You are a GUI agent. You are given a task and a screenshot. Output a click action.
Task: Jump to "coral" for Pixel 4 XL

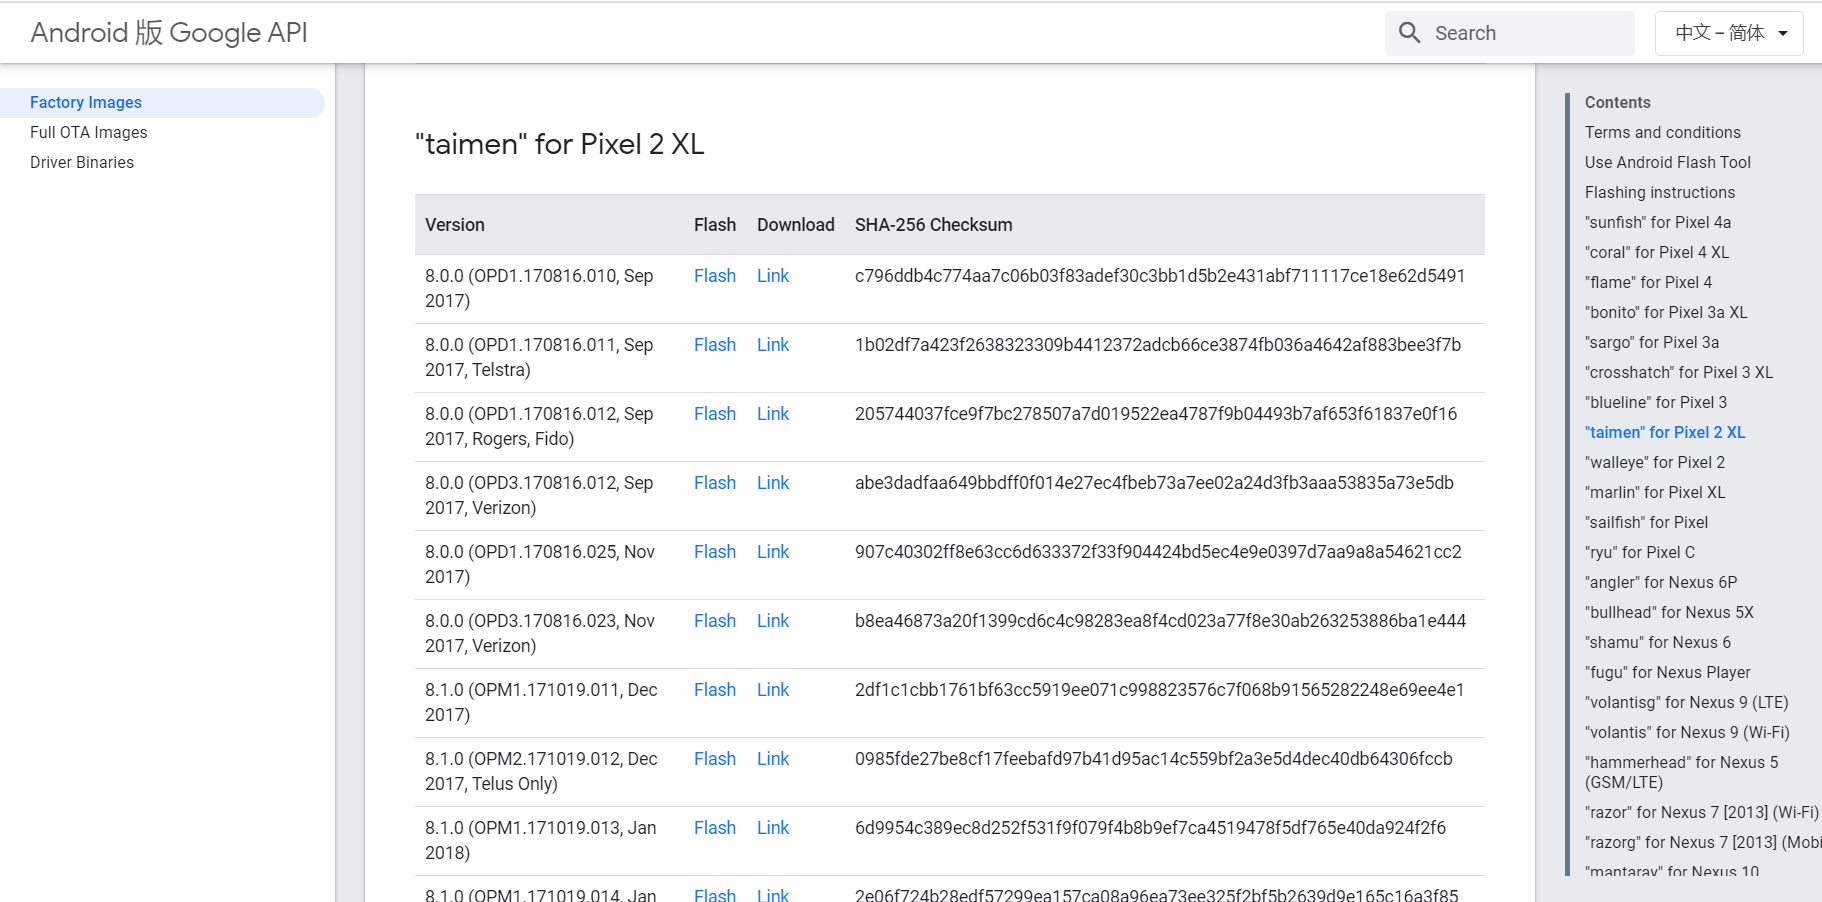1657,253
